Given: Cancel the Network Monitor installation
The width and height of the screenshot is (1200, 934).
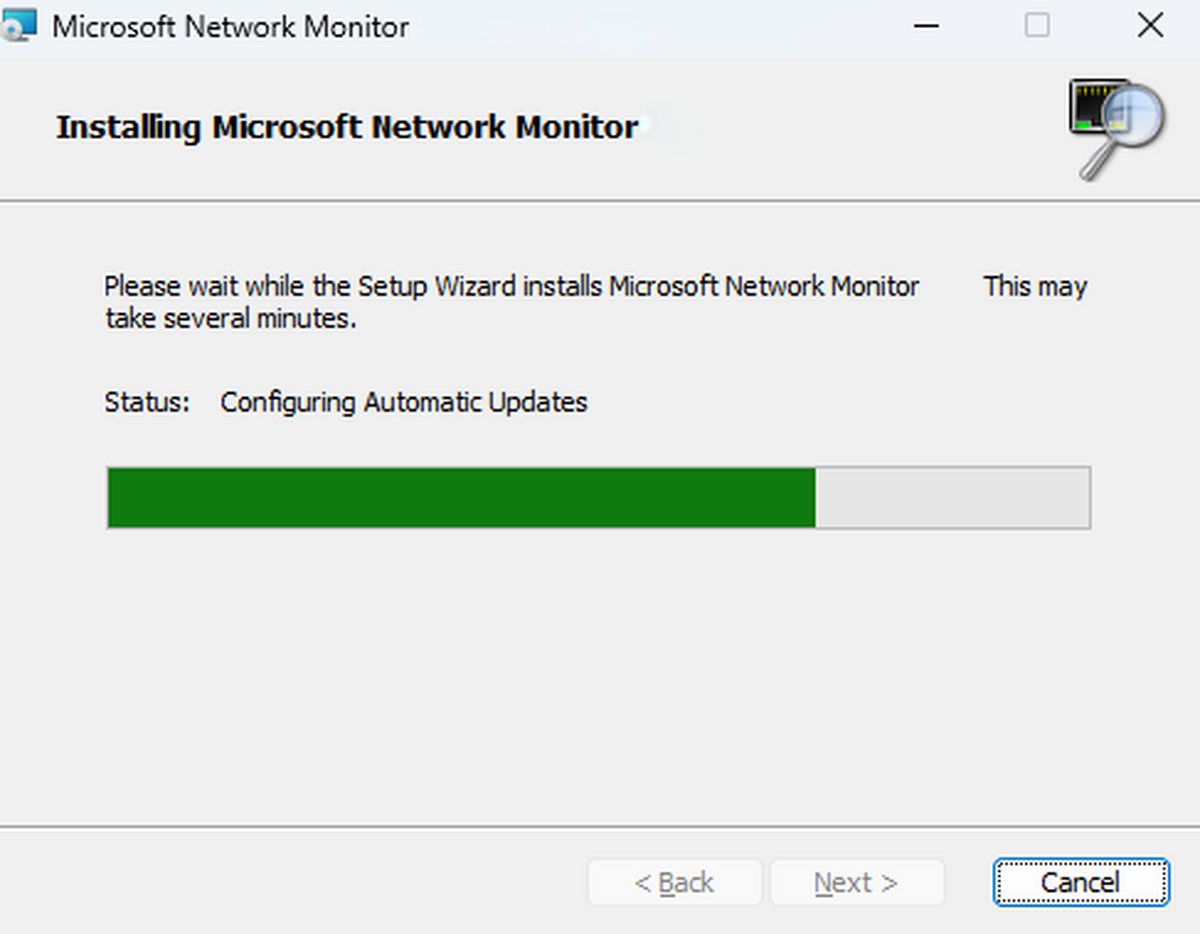Looking at the screenshot, I should click(x=1080, y=882).
